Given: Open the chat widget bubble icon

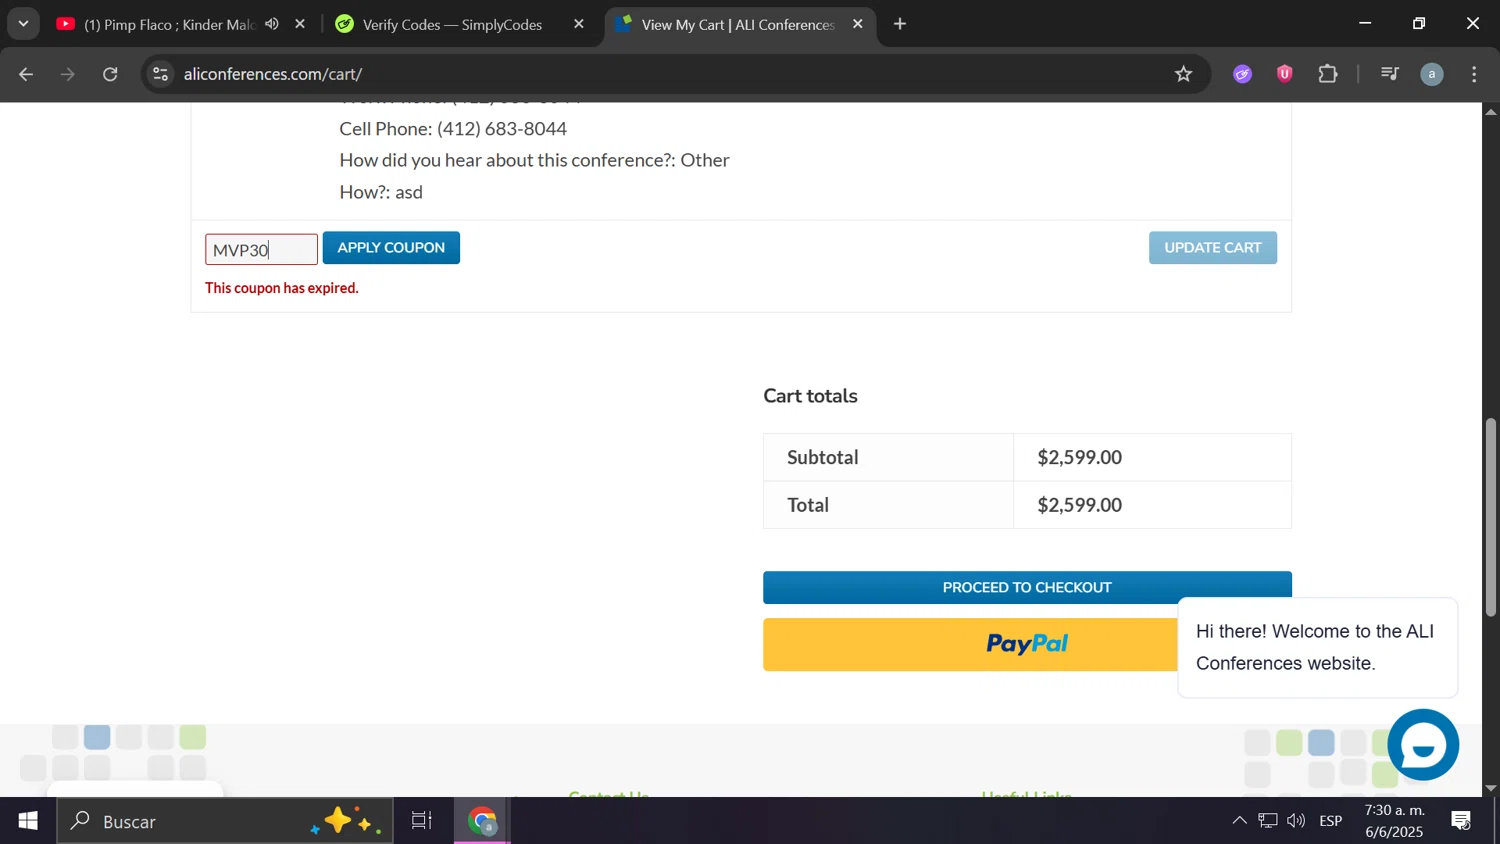Looking at the screenshot, I should coord(1423,745).
